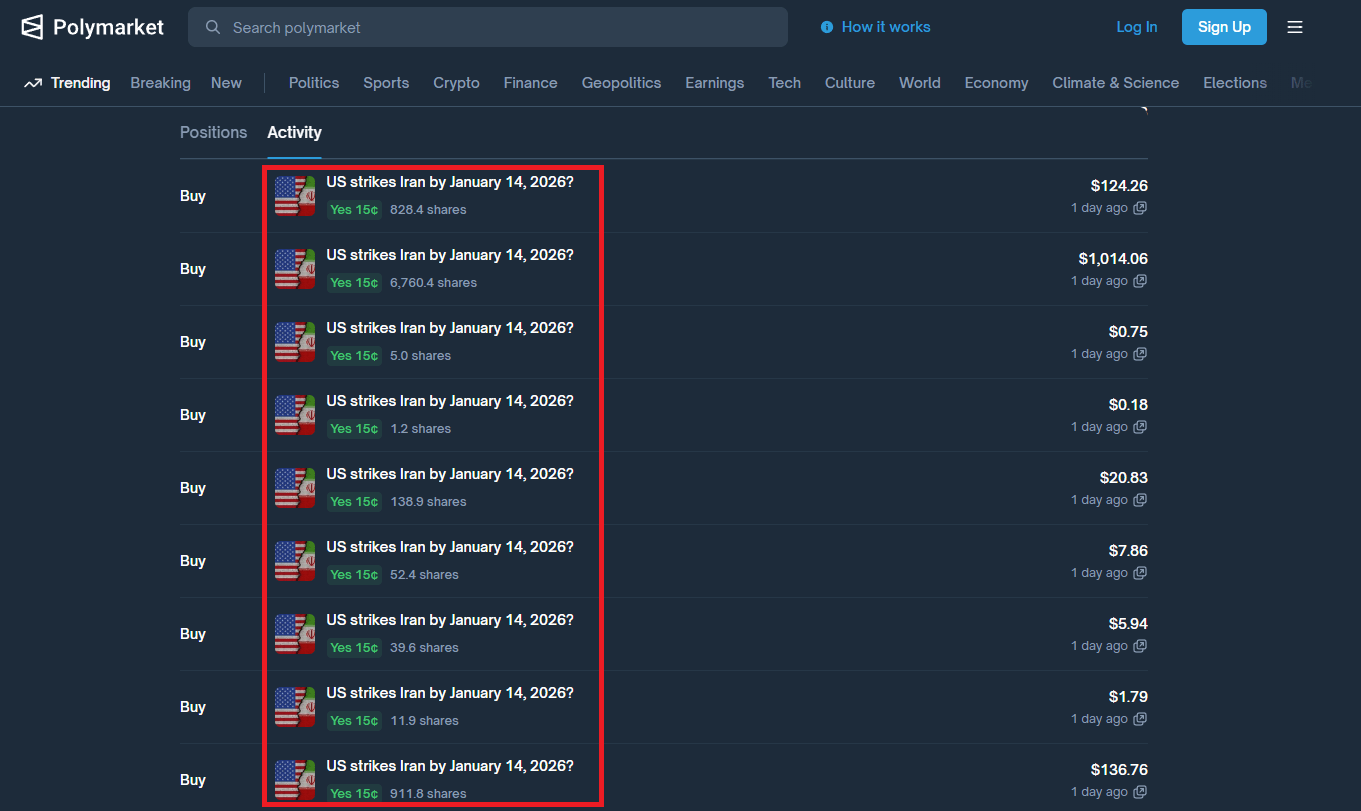Click flag thumbnail of the 1.2 shares trade
The width and height of the screenshot is (1361, 811).
295,415
